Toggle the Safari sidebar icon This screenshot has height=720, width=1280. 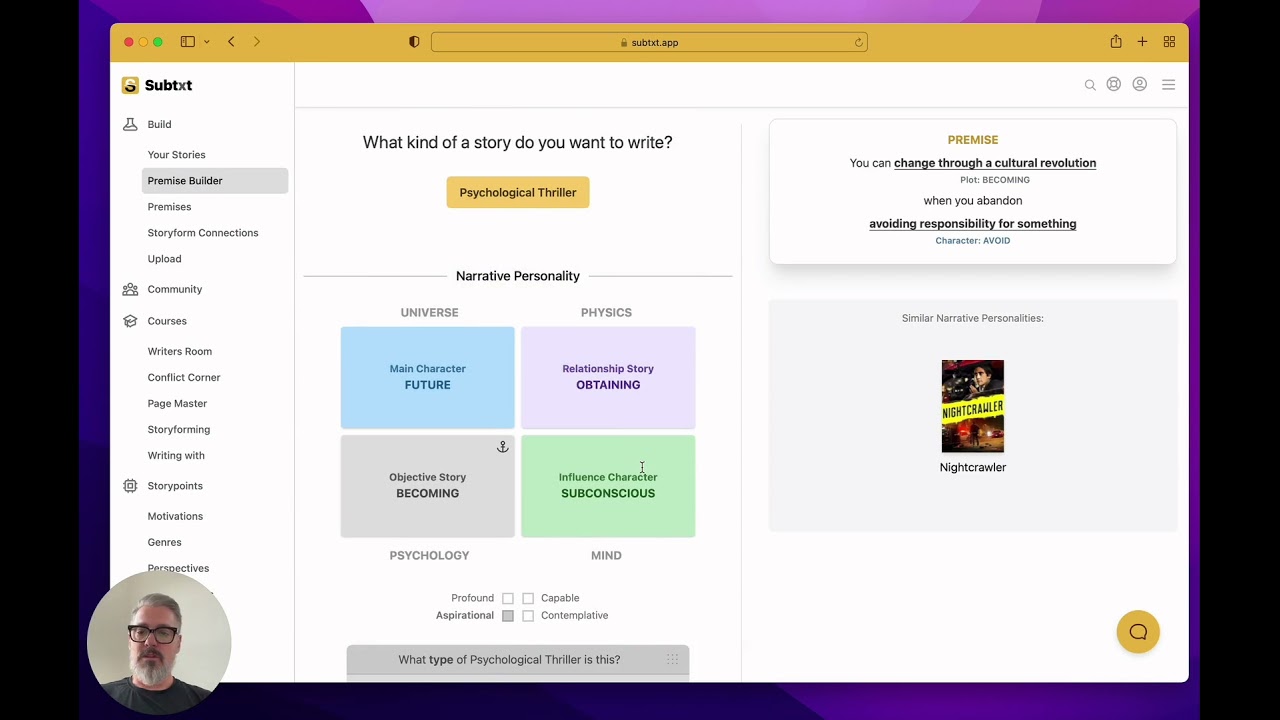(187, 42)
